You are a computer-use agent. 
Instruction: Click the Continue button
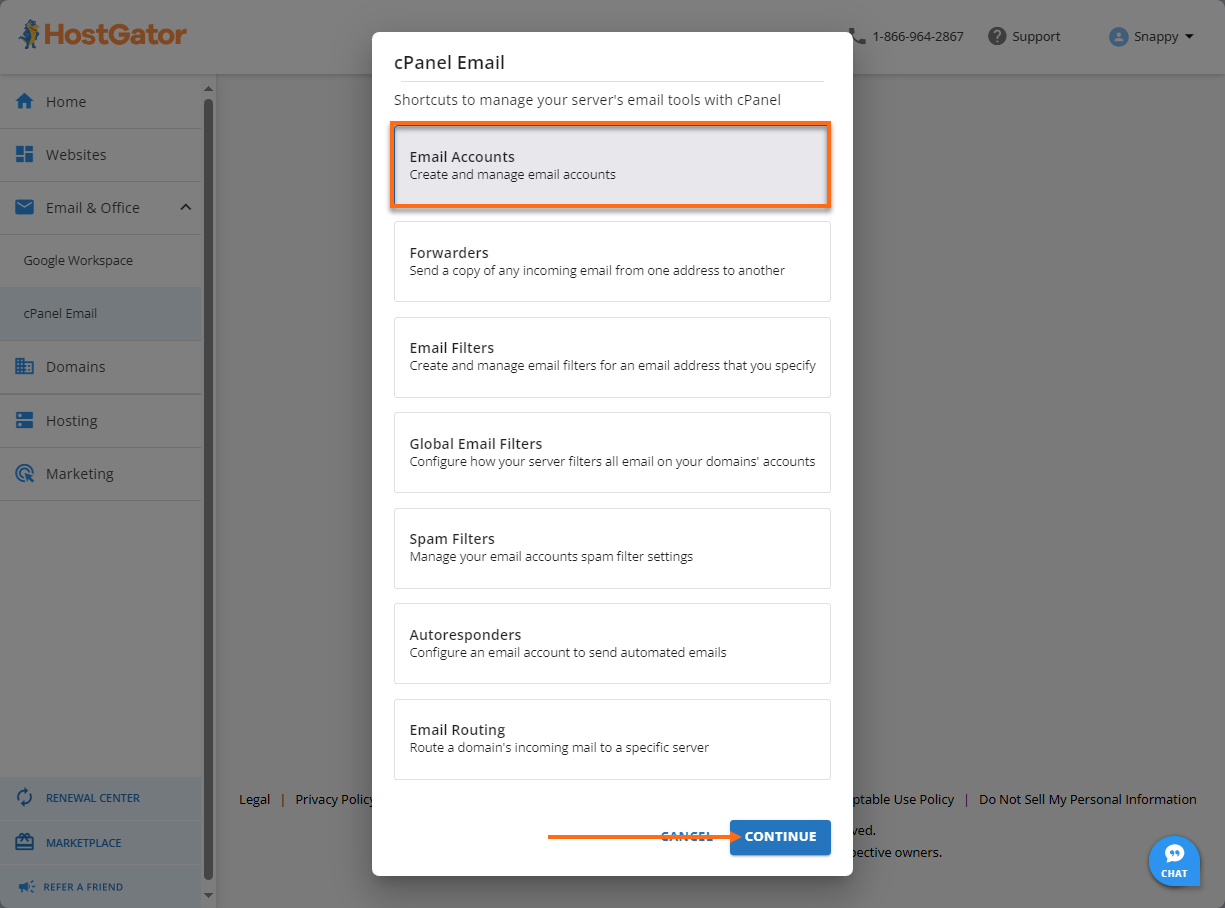780,837
